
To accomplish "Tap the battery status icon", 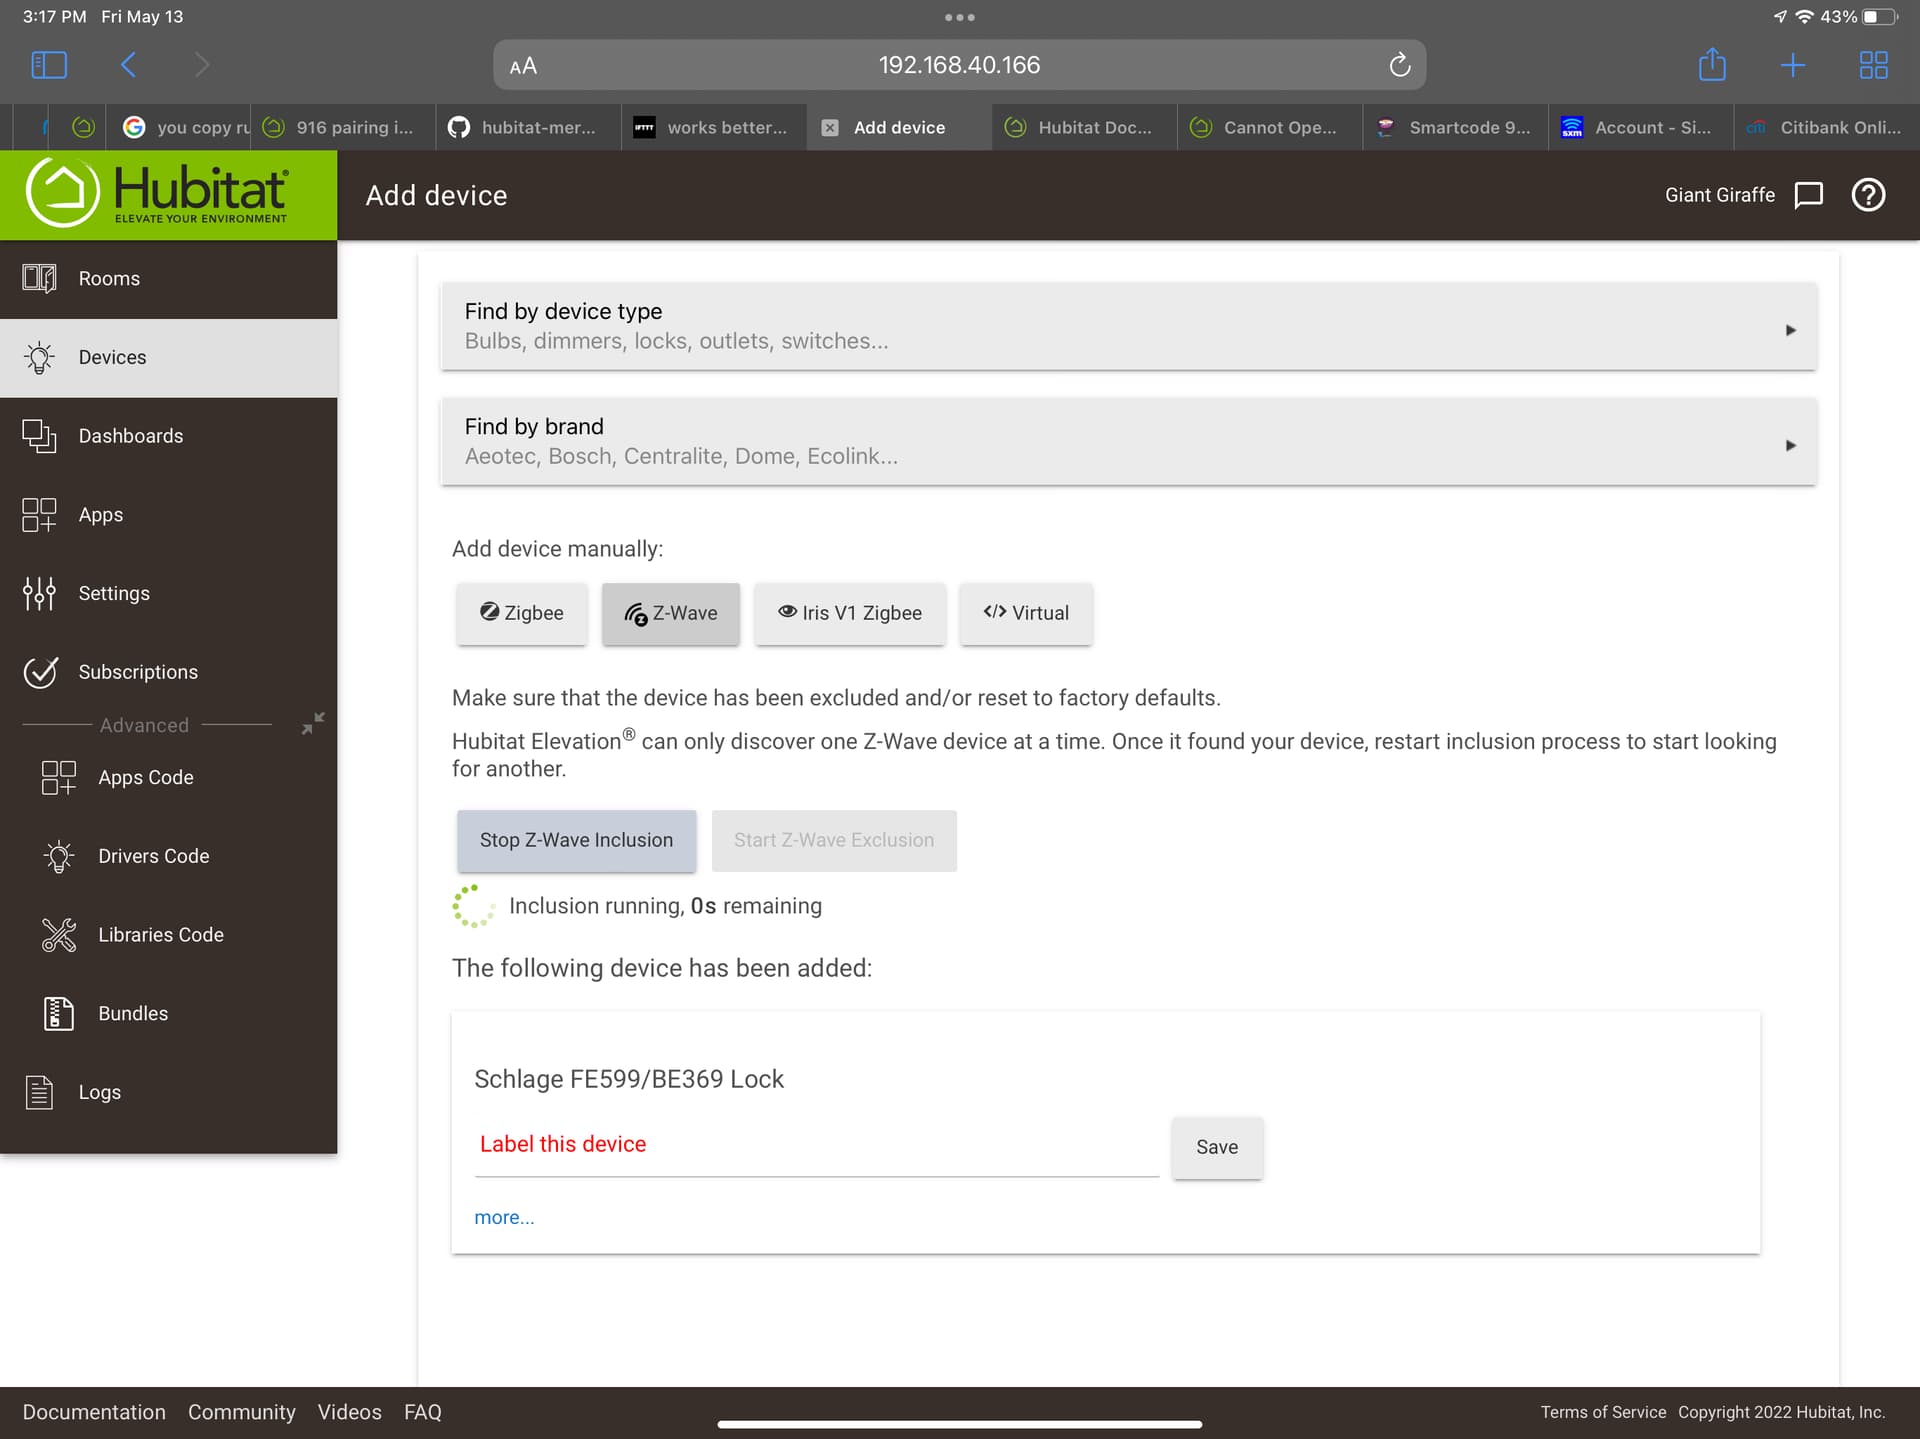I will (x=1881, y=17).
